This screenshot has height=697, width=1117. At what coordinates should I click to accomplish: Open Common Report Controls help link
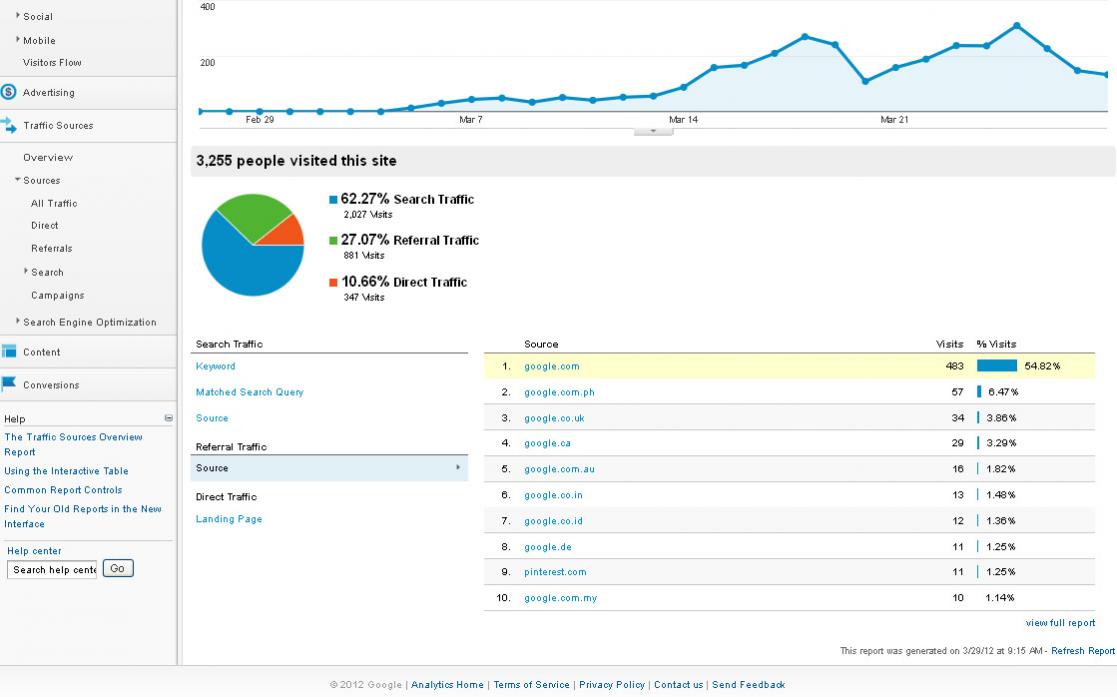[x=63, y=490]
